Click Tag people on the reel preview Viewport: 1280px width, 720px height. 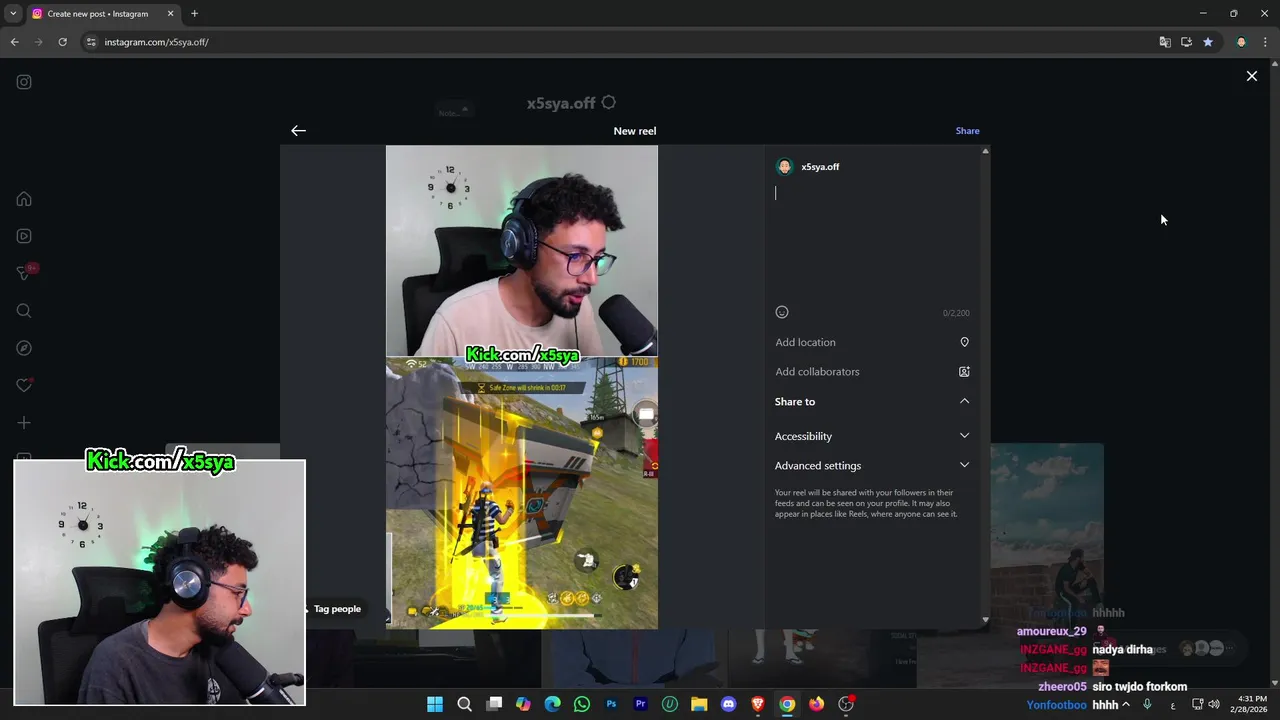pyautogui.click(x=334, y=609)
